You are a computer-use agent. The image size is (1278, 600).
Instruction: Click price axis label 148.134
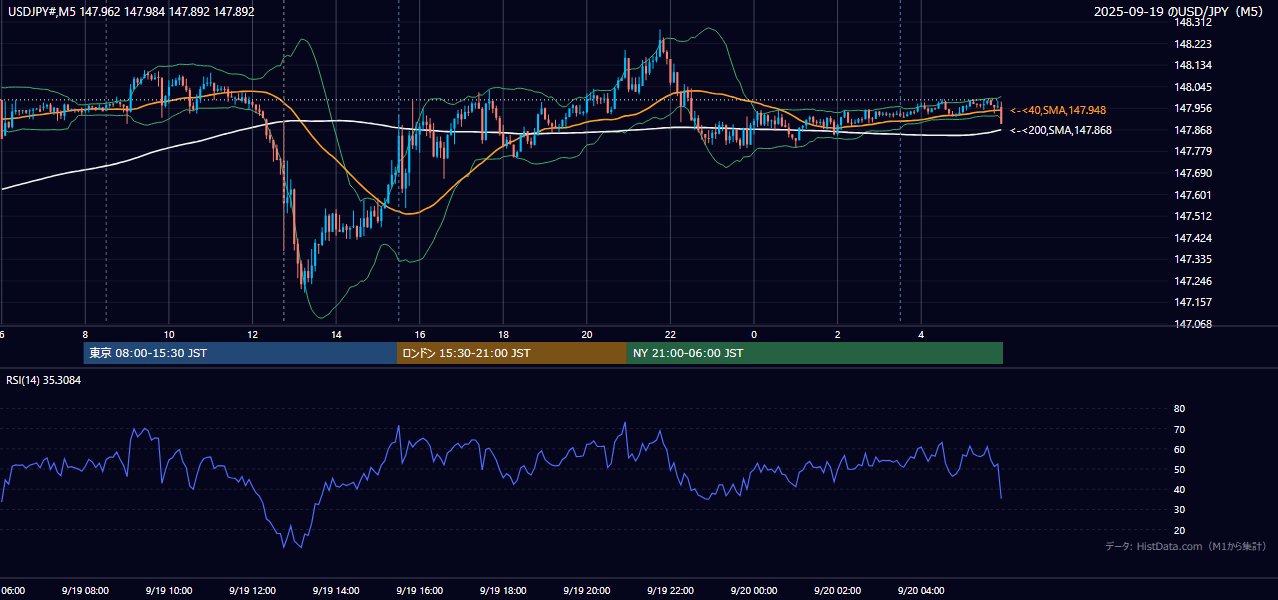pyautogui.click(x=1192, y=65)
